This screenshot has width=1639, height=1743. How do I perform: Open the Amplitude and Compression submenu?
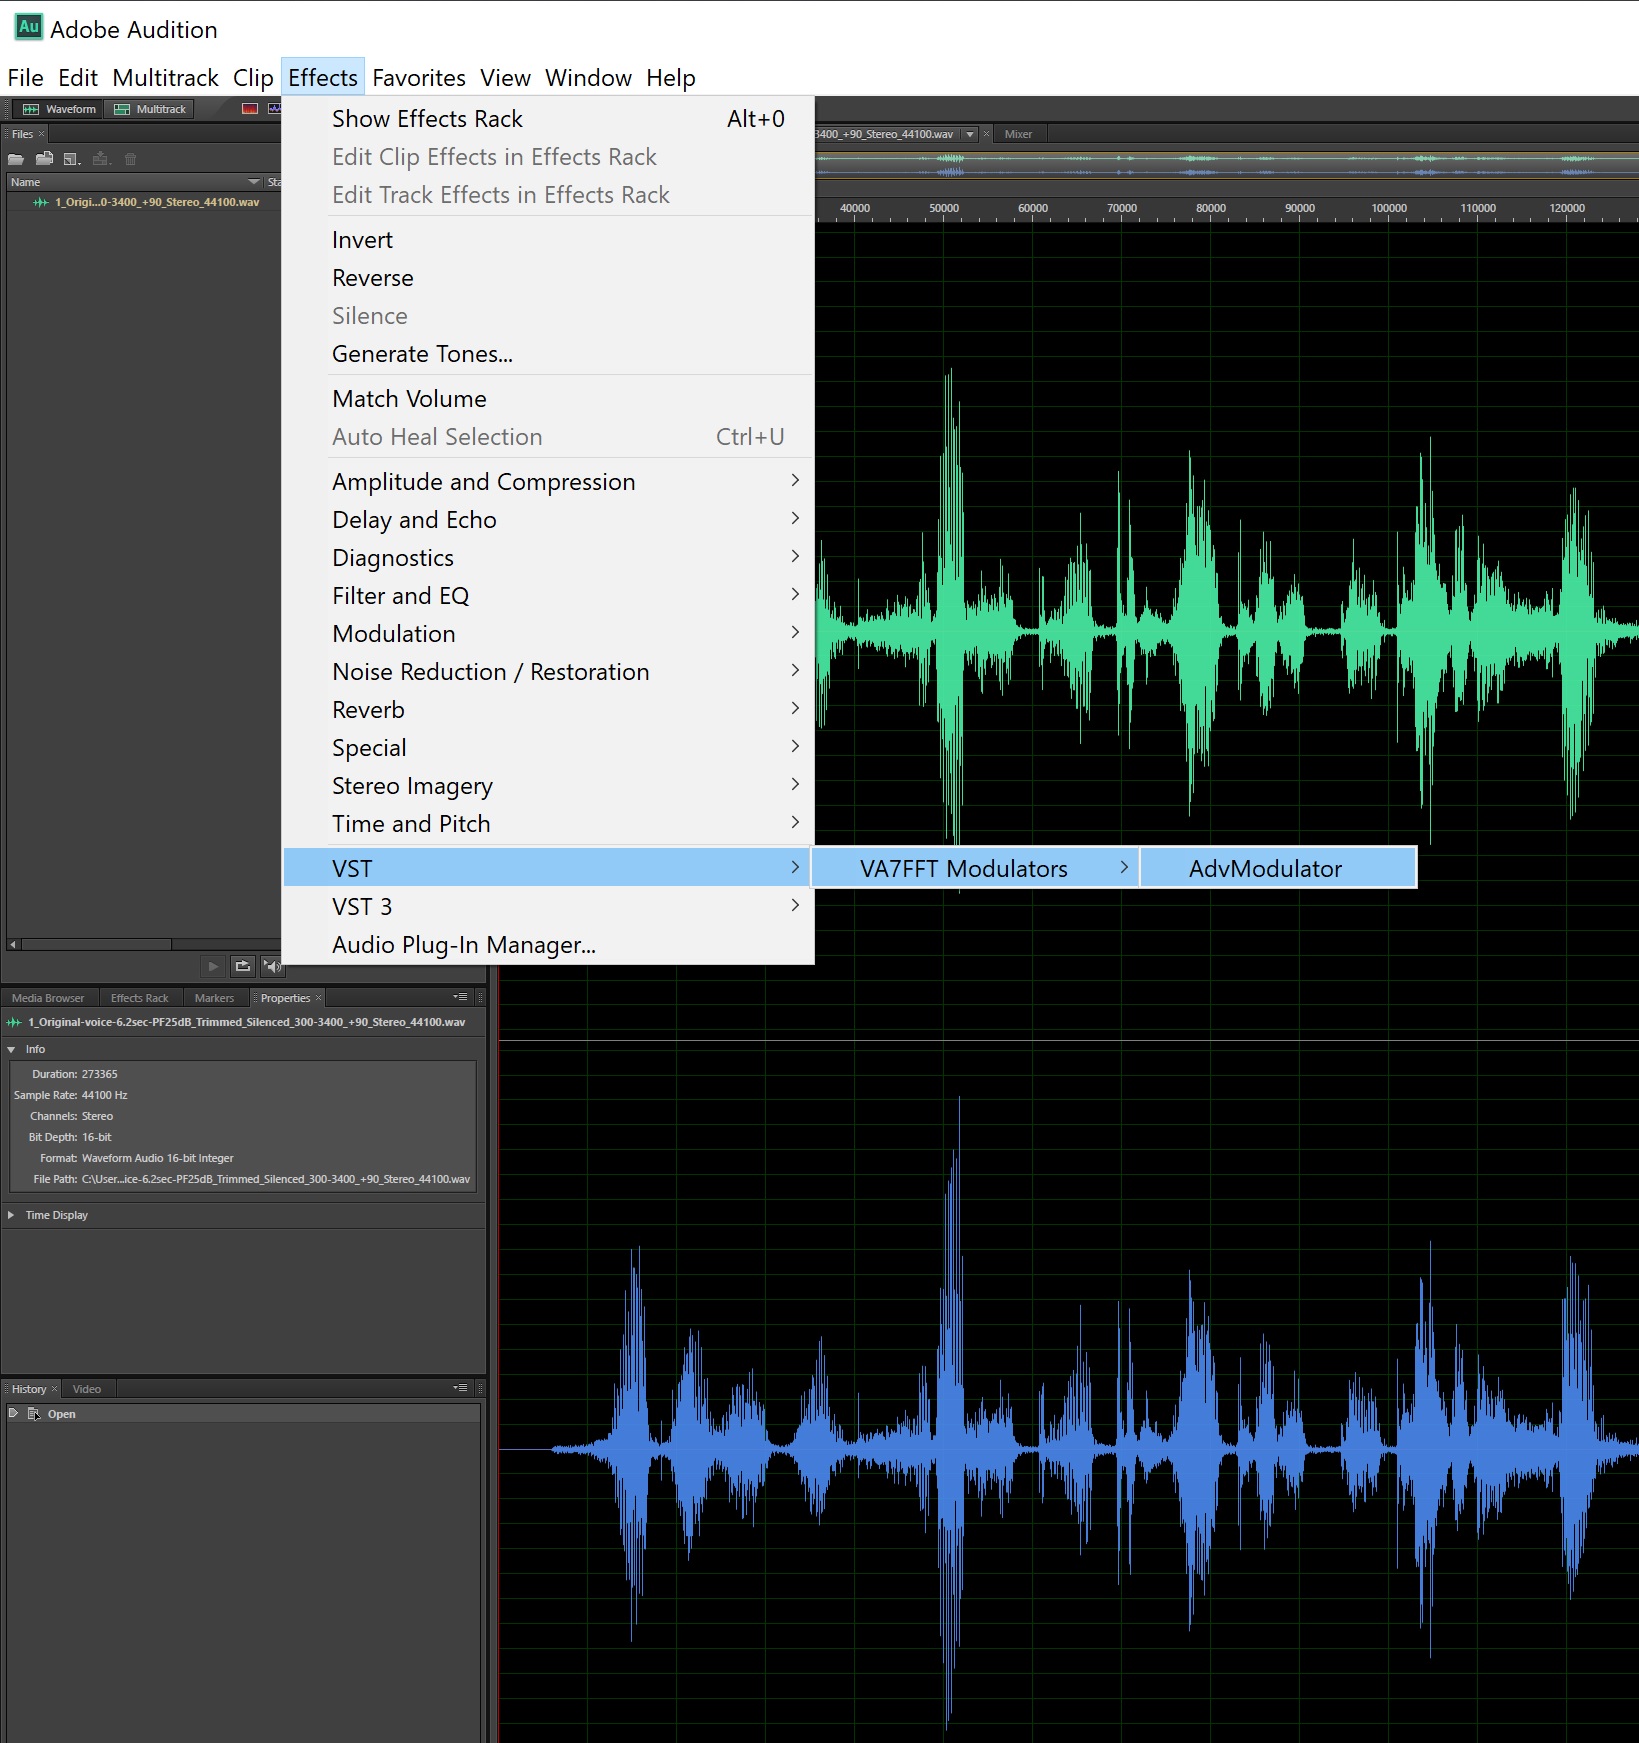pyautogui.click(x=483, y=482)
